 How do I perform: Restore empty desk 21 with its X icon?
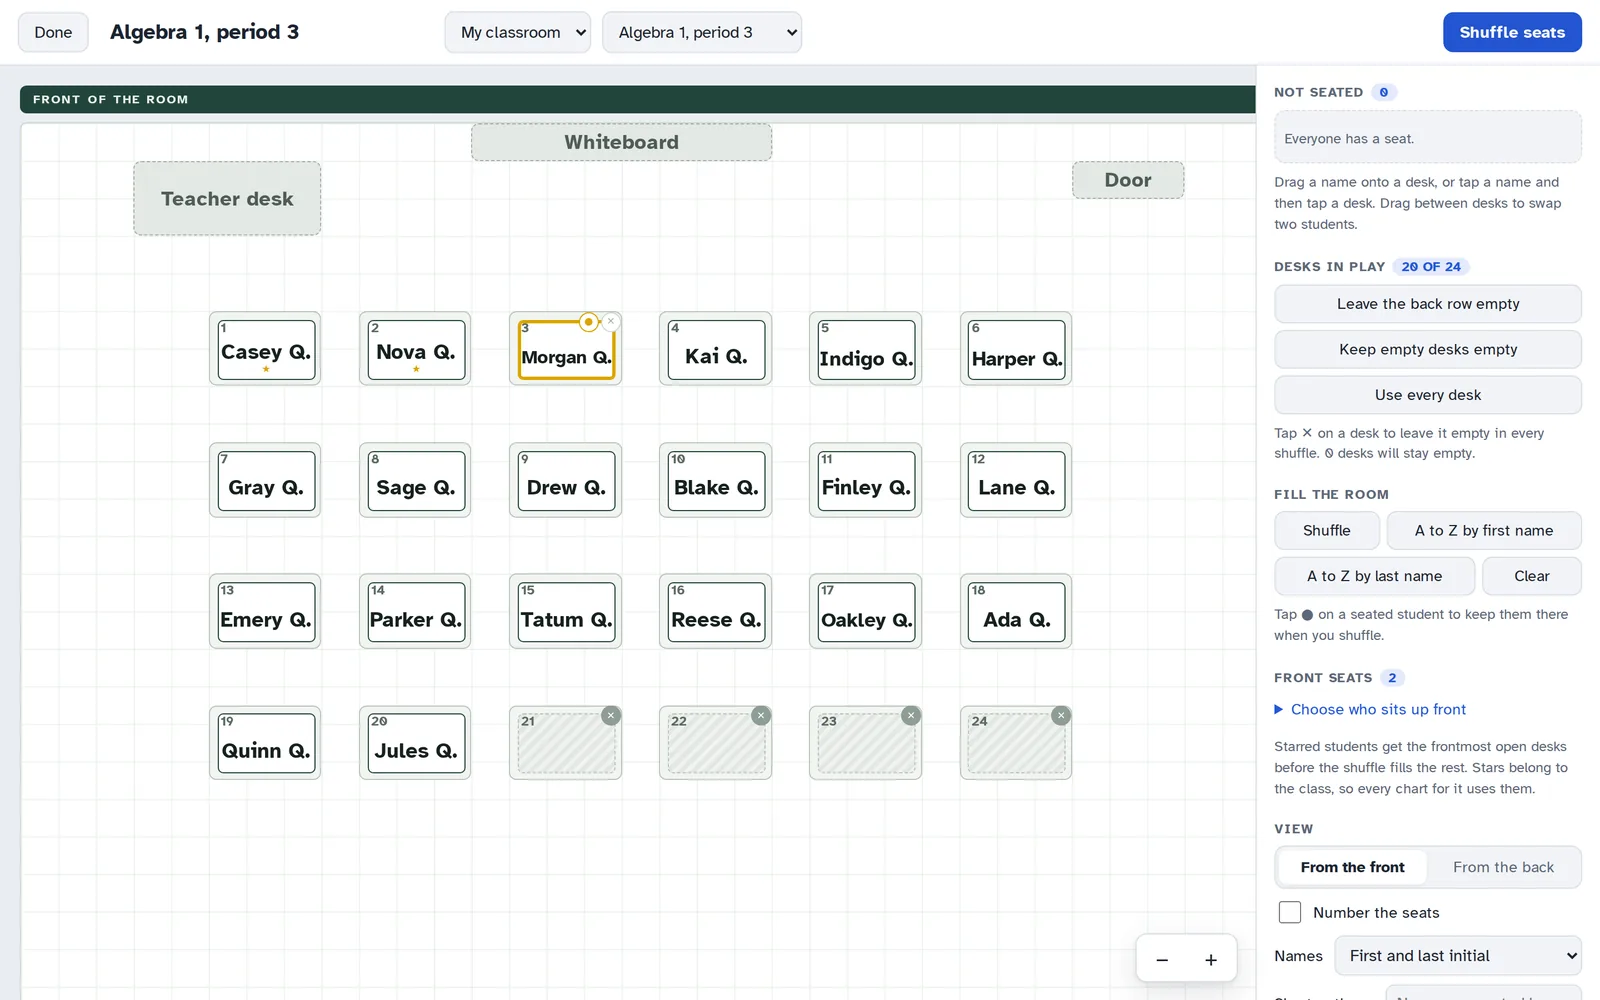click(x=611, y=716)
